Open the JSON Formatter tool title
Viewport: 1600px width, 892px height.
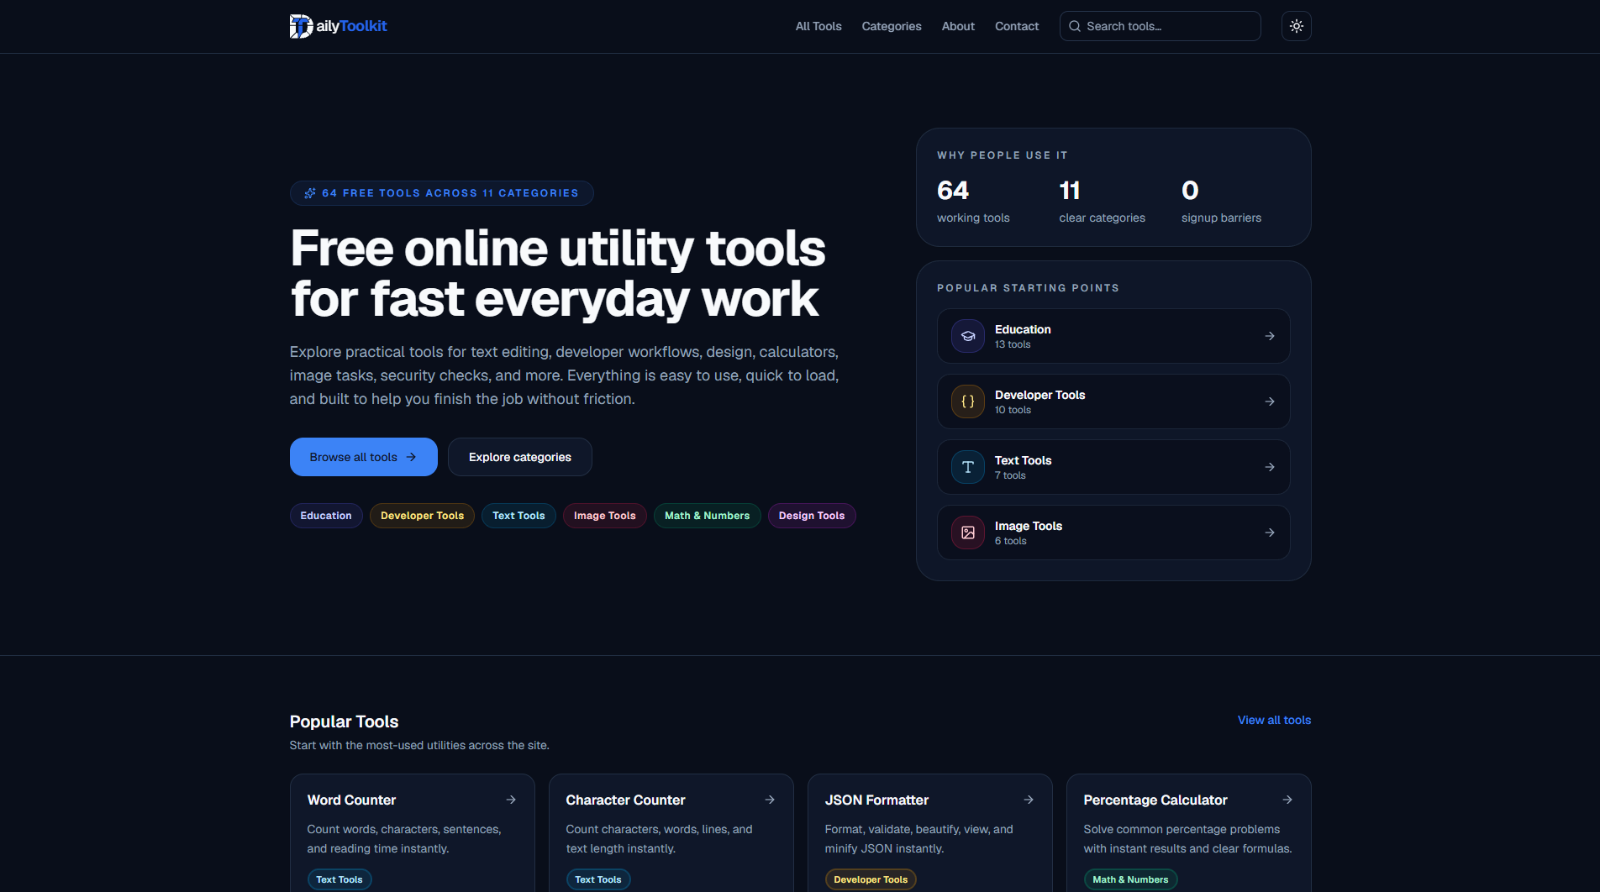coord(877,800)
